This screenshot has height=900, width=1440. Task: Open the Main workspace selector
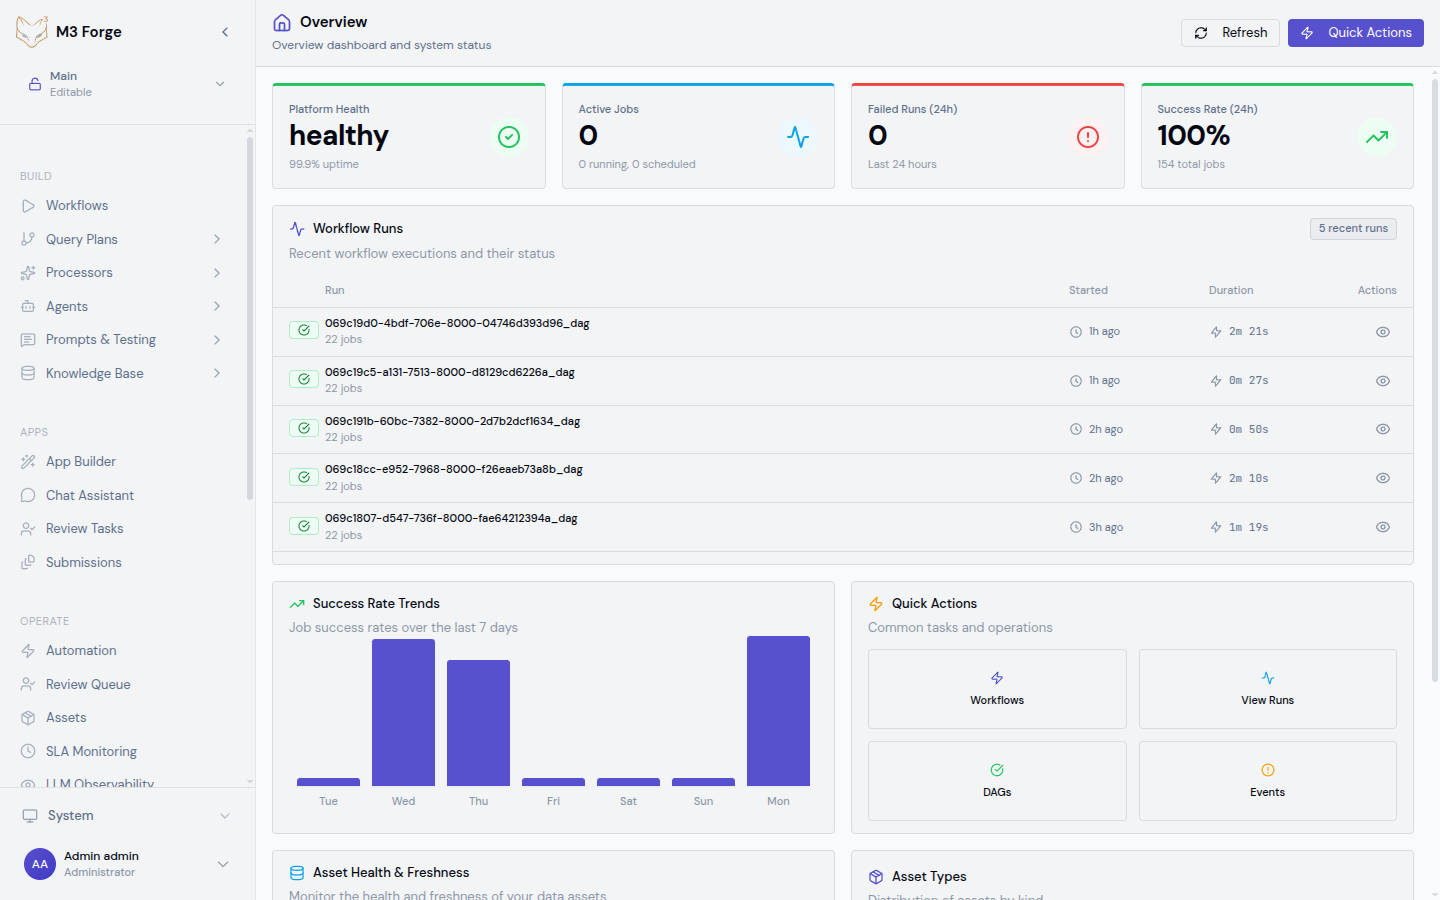point(125,82)
